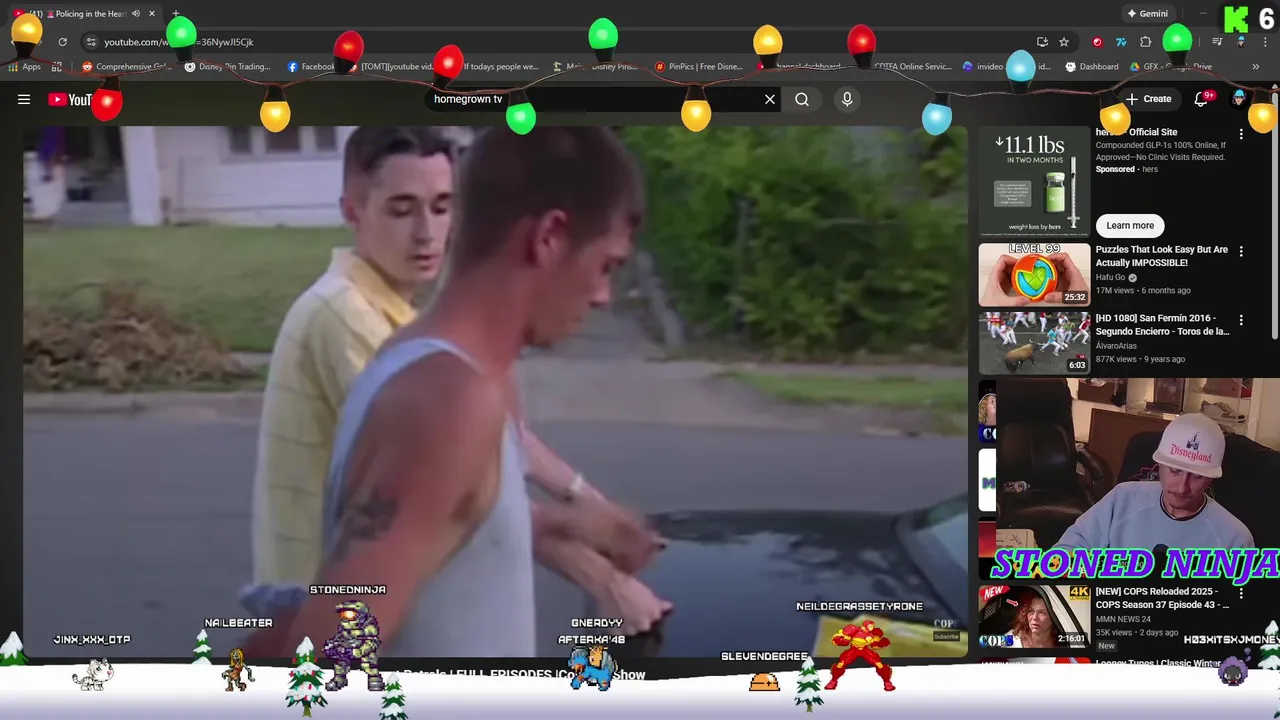Close the Policing in the Heart tab
The height and width of the screenshot is (720, 1280).
(x=152, y=14)
